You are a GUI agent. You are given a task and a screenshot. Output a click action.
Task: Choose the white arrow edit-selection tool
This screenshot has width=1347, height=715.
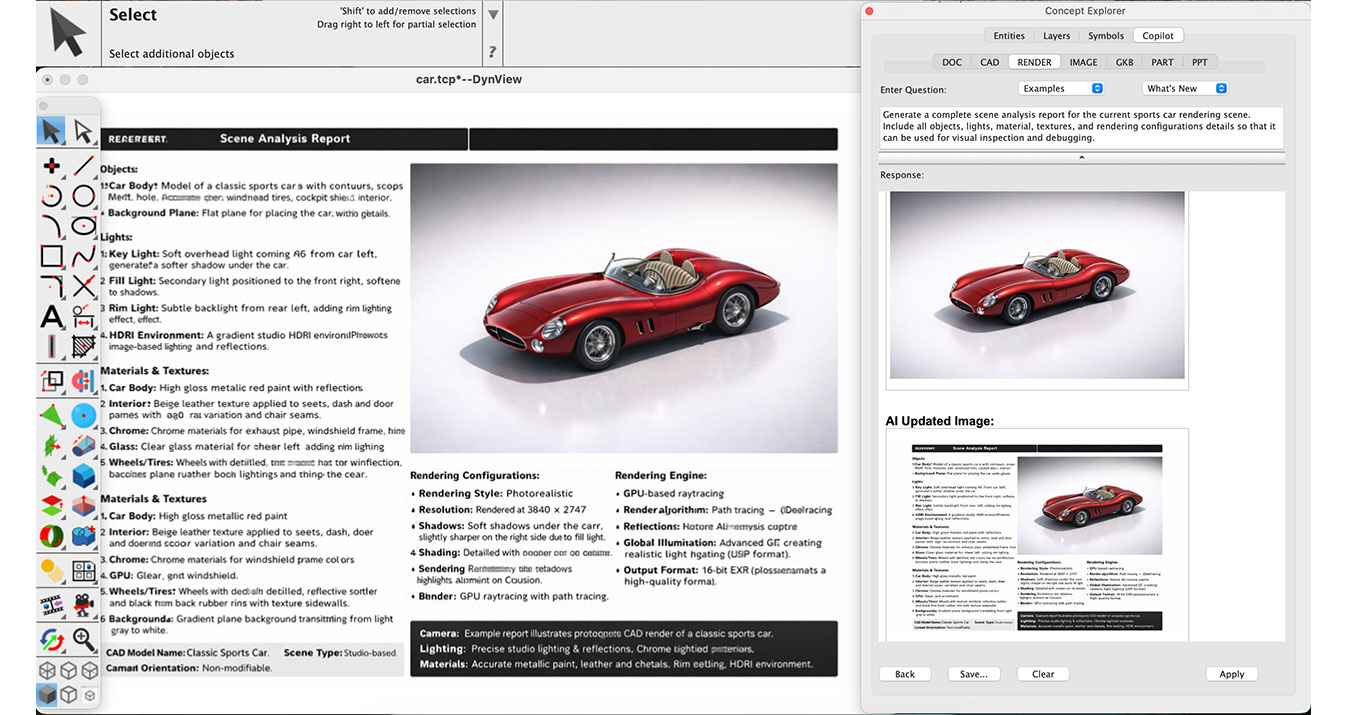click(x=83, y=131)
